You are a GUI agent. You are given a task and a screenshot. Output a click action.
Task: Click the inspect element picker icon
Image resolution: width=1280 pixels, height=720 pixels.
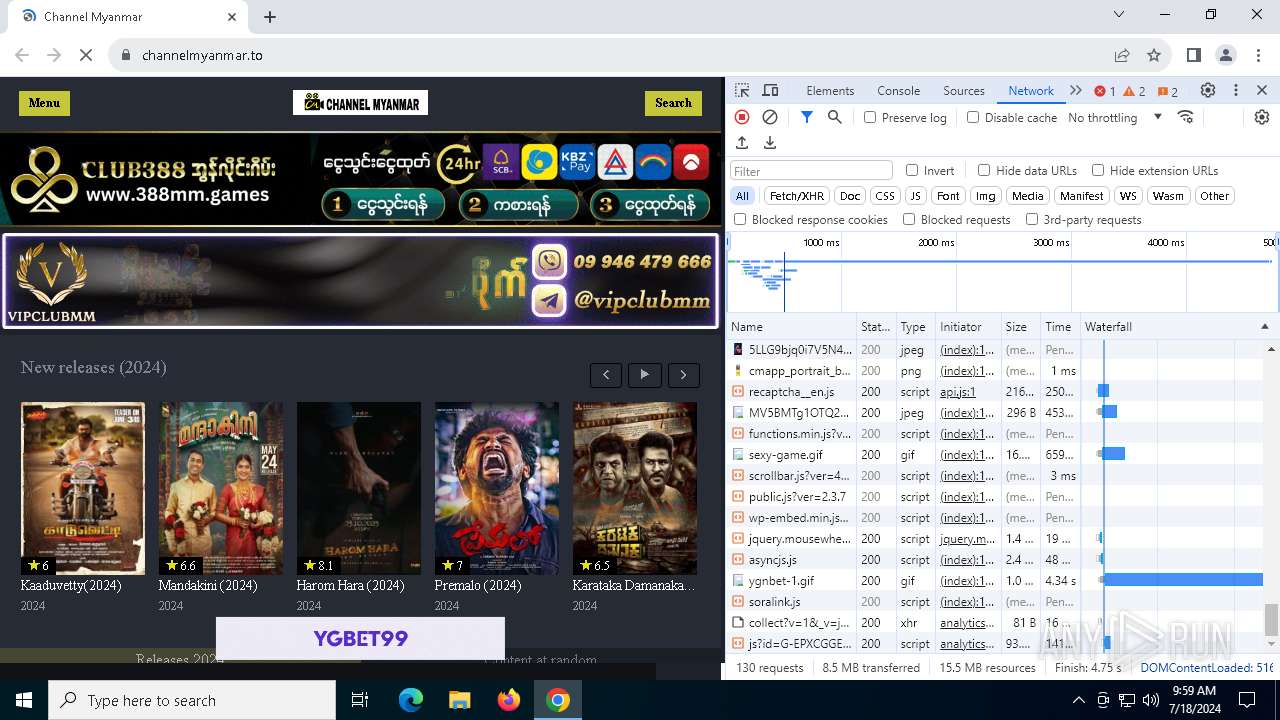click(742, 90)
